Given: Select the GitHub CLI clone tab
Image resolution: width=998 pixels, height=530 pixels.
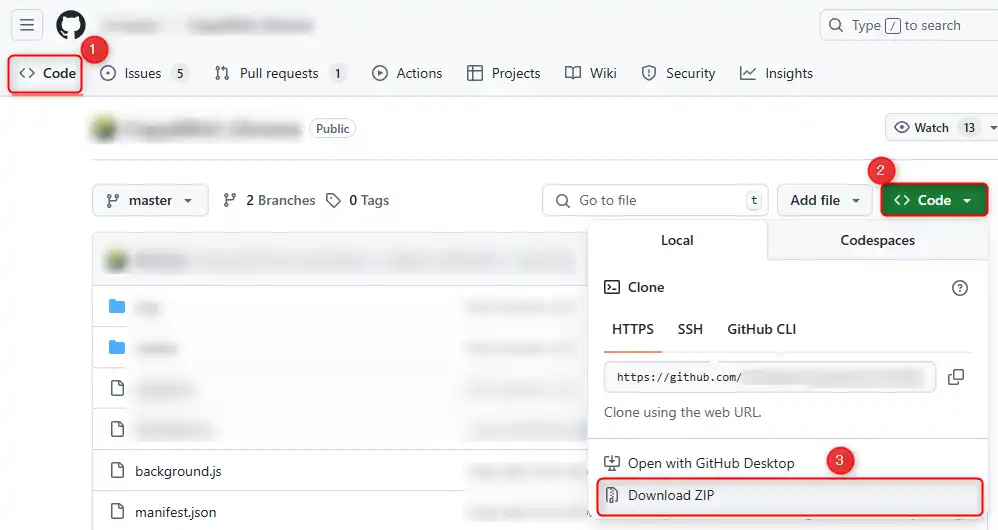Looking at the screenshot, I should [x=761, y=330].
